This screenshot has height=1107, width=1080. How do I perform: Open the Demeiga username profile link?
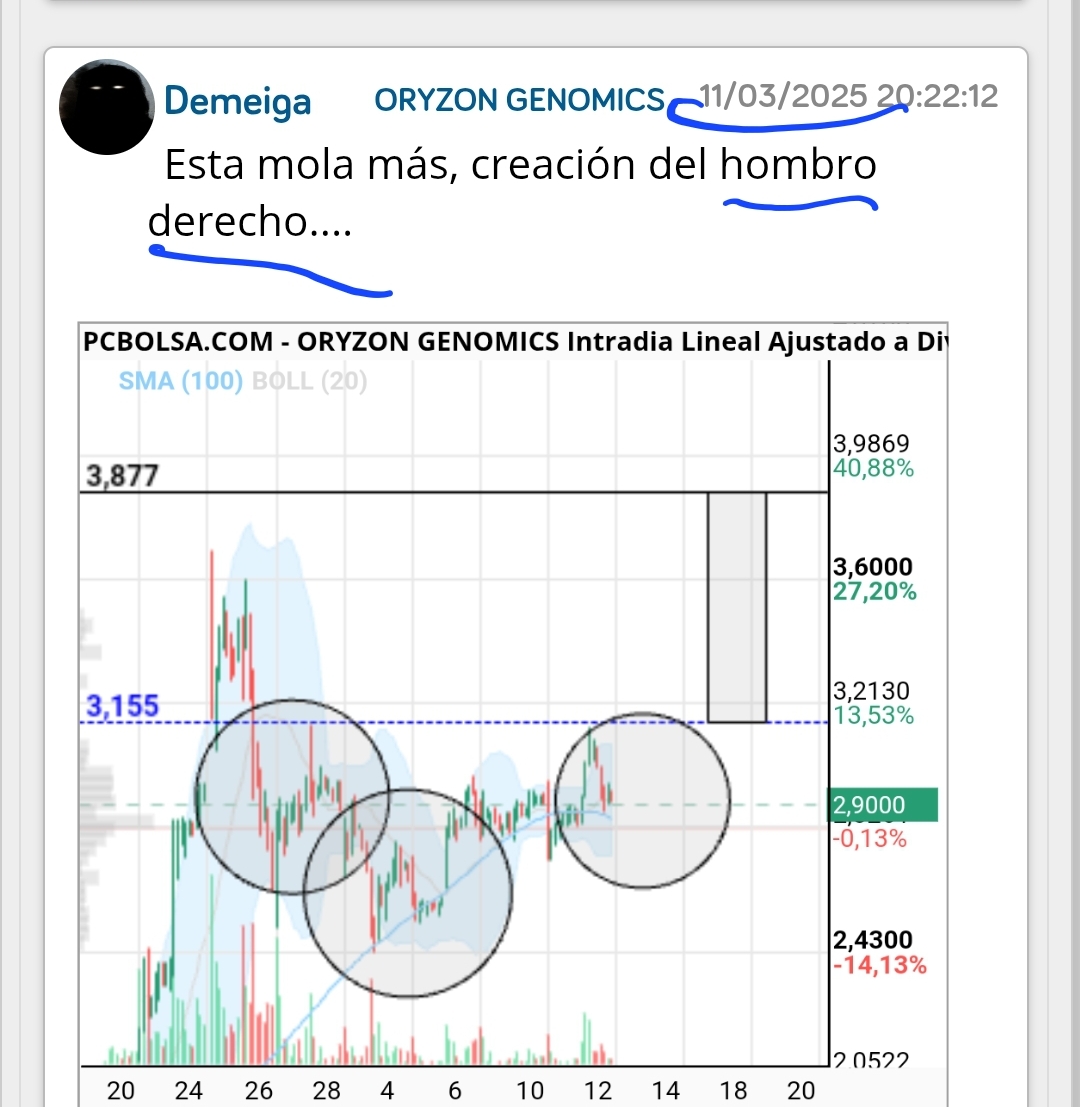pyautogui.click(x=237, y=101)
